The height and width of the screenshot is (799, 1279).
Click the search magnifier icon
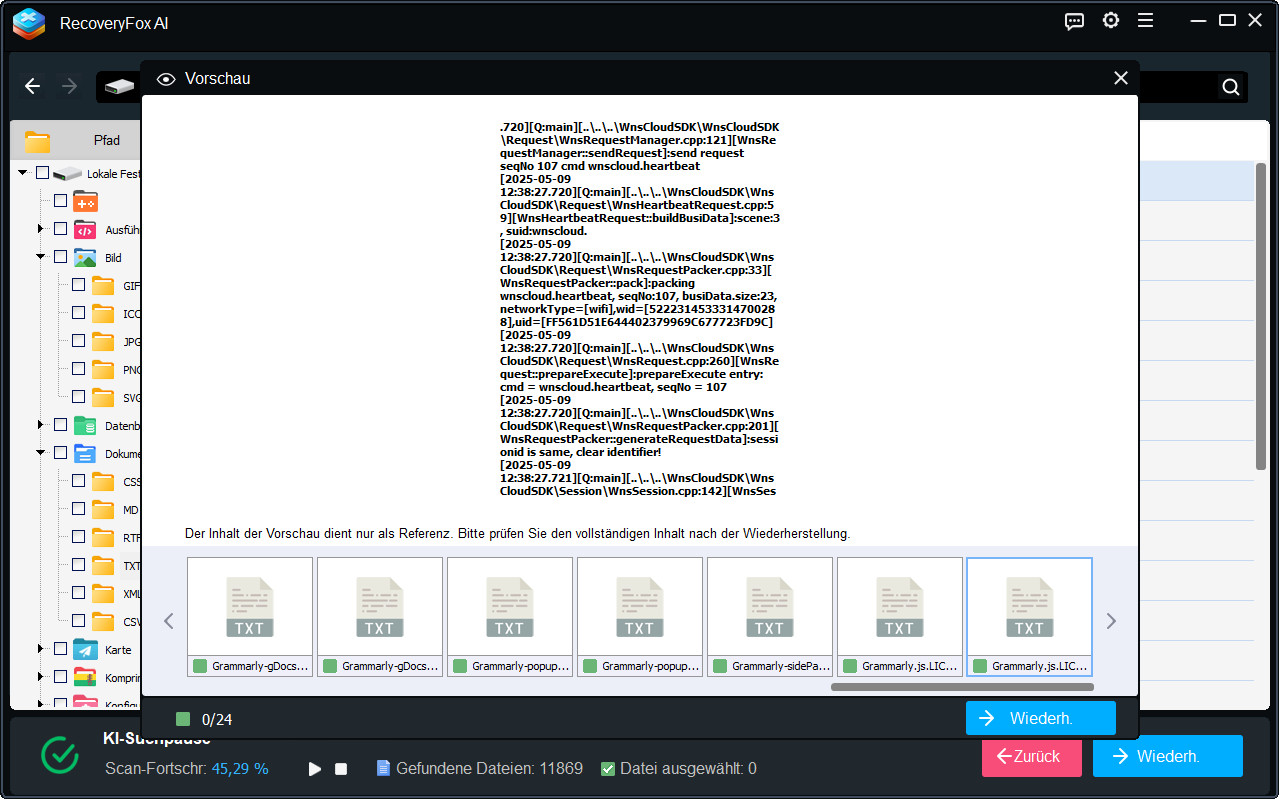click(1231, 87)
